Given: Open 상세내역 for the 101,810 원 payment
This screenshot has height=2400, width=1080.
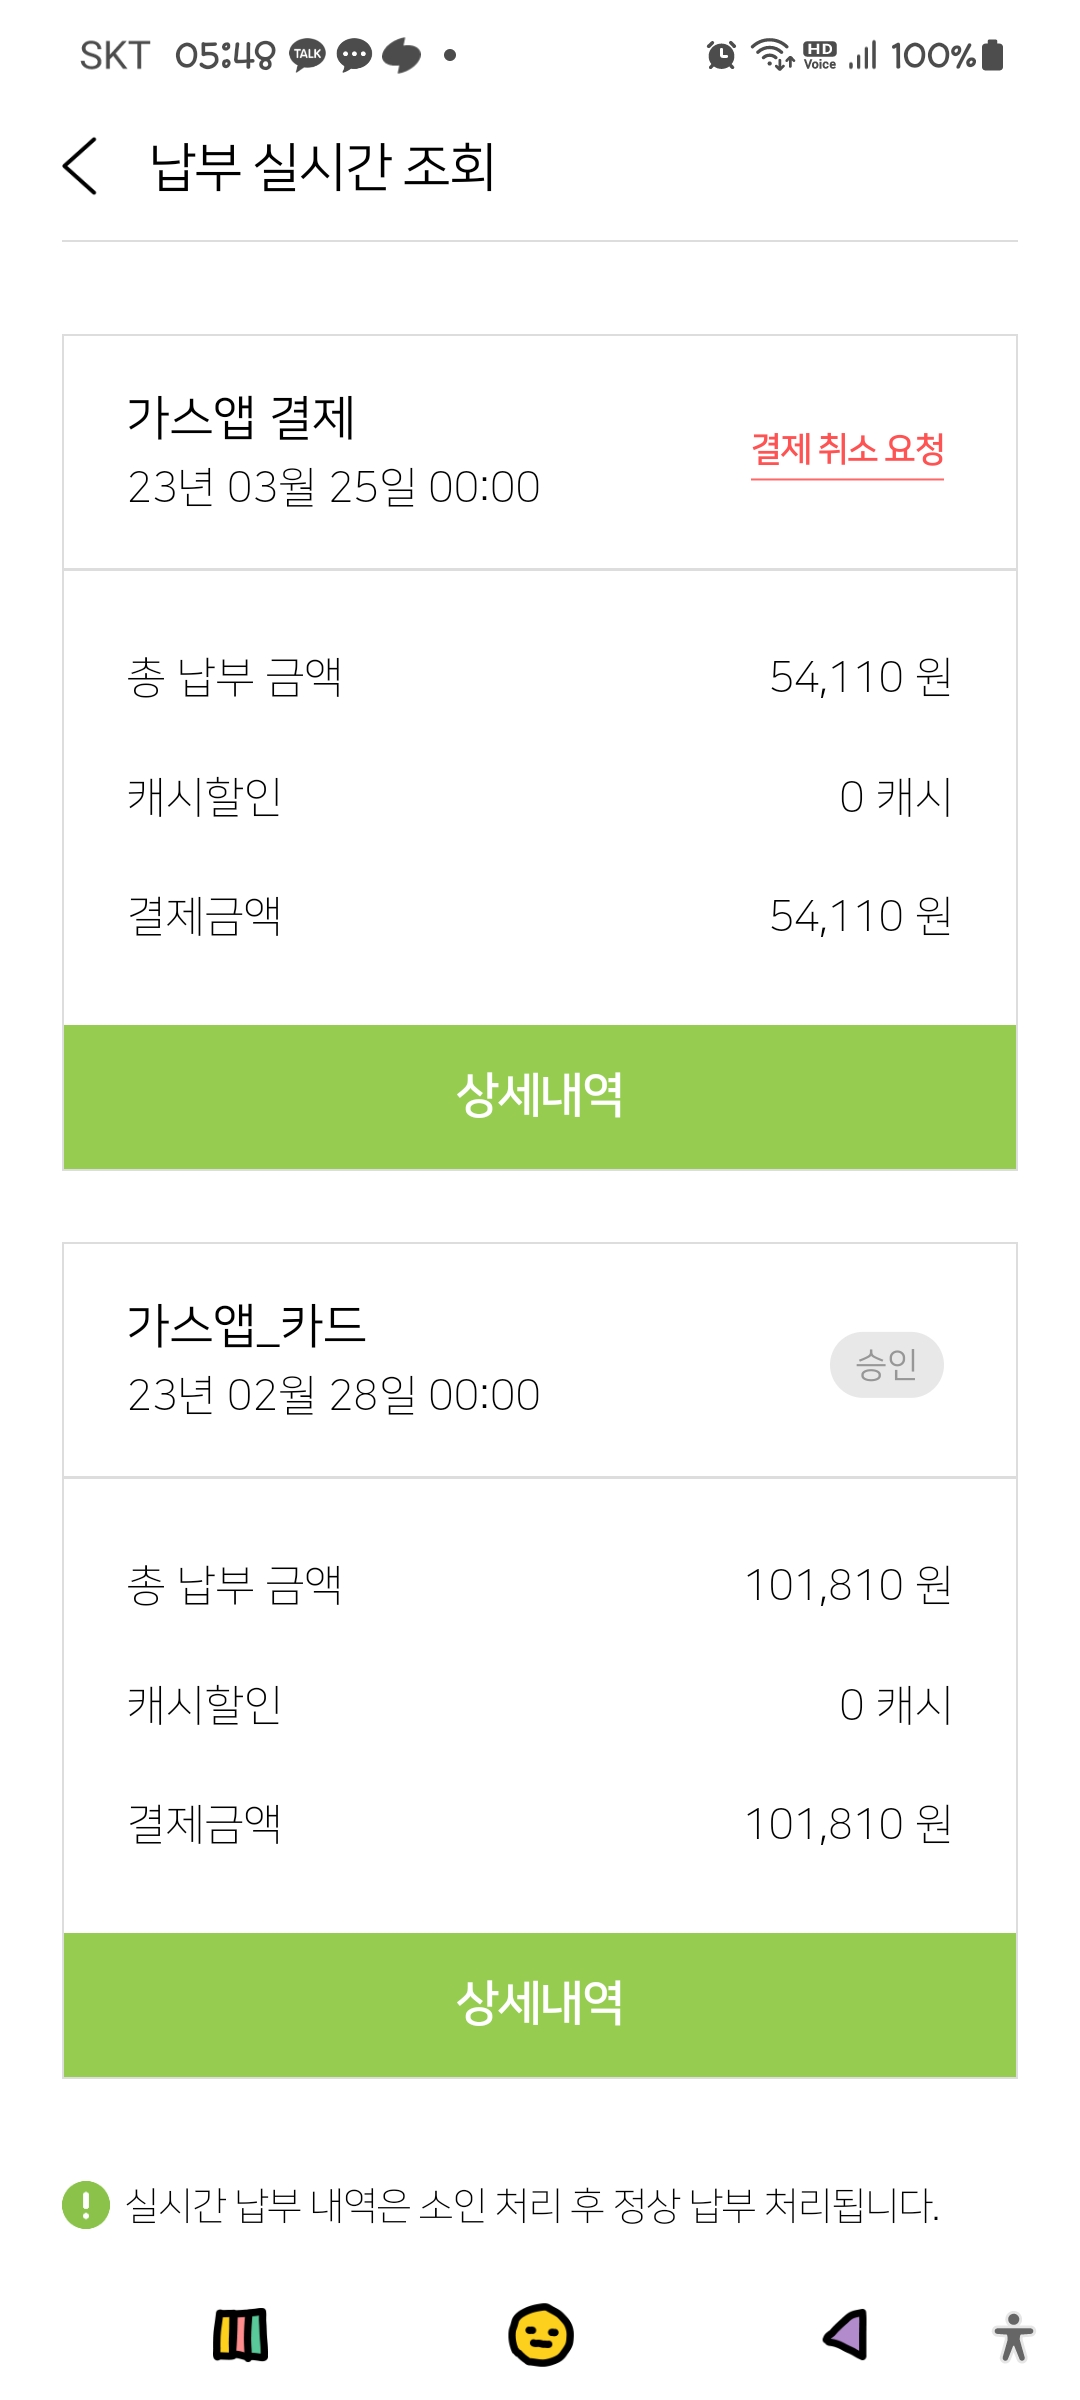Looking at the screenshot, I should pyautogui.click(x=540, y=2004).
